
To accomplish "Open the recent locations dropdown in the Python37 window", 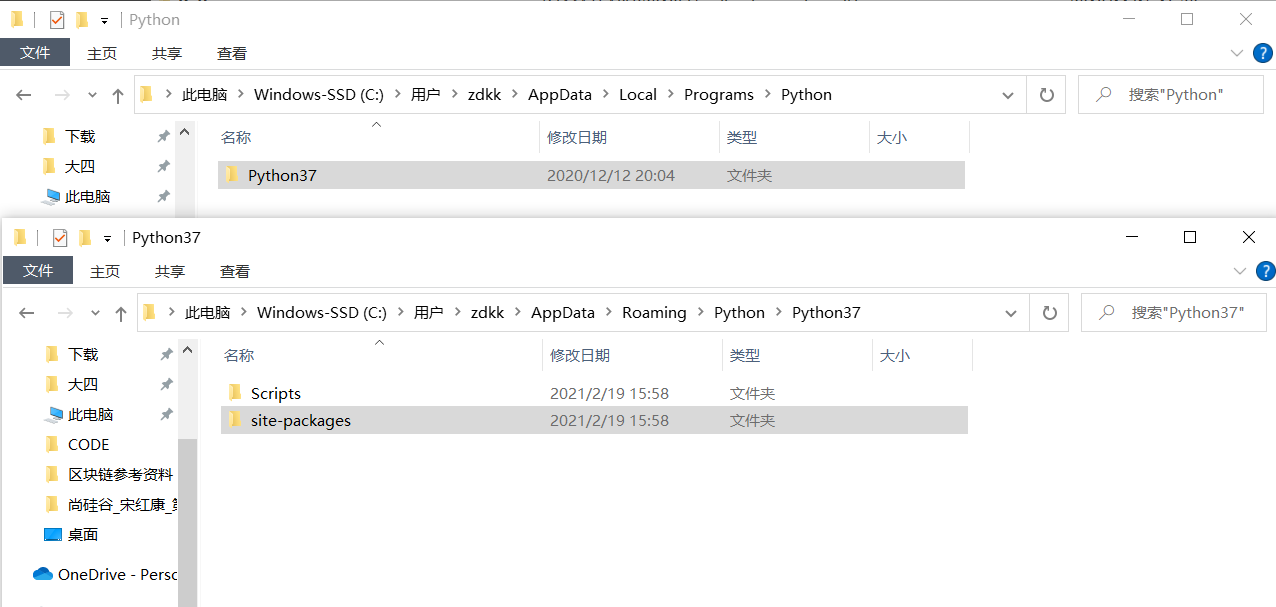I will click(x=95, y=313).
